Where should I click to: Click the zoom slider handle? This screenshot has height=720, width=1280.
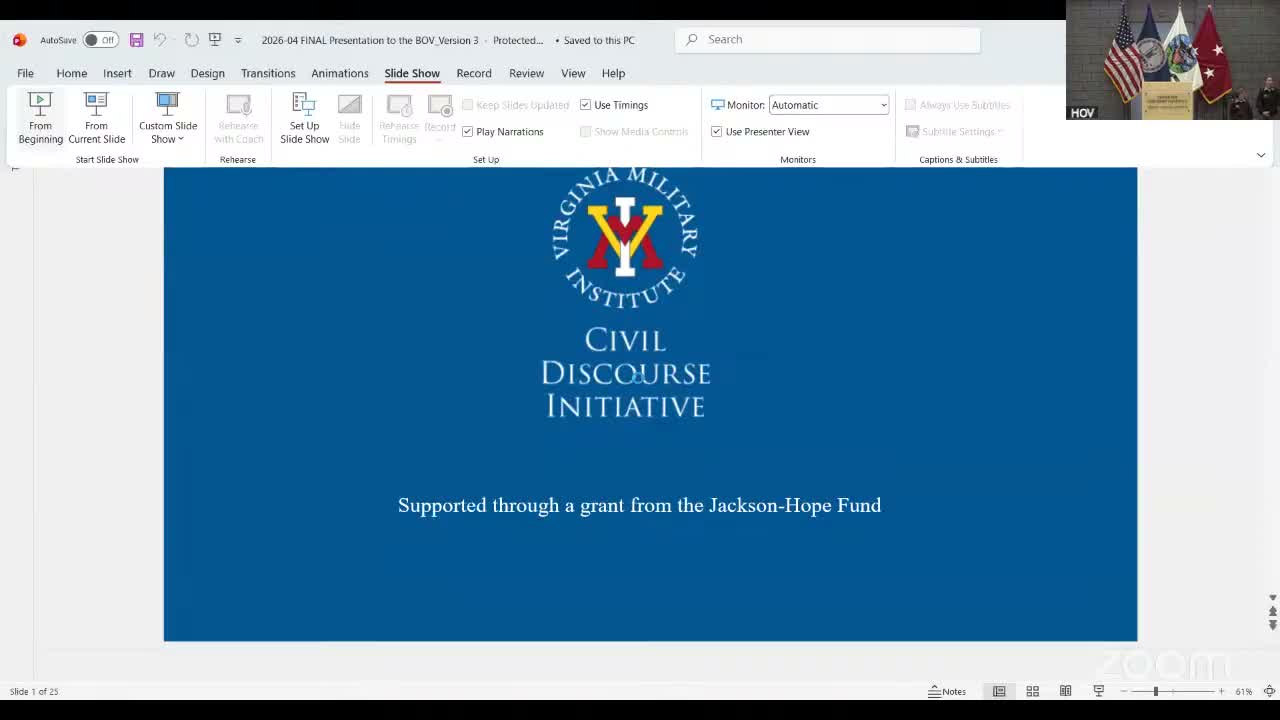tap(1155, 692)
